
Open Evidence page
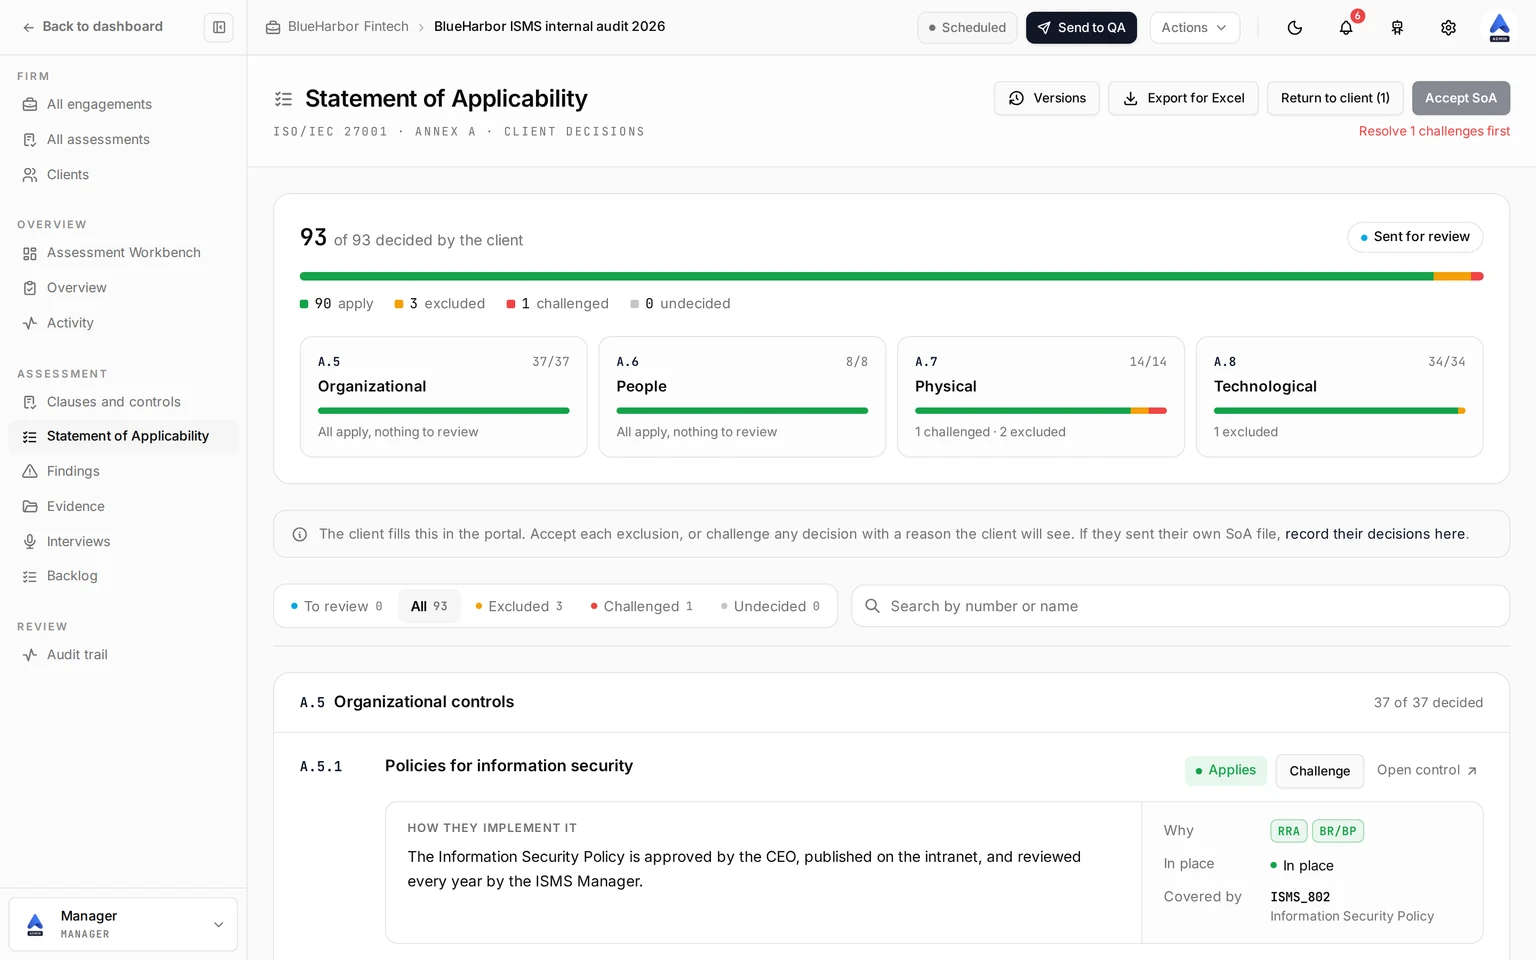click(123, 506)
